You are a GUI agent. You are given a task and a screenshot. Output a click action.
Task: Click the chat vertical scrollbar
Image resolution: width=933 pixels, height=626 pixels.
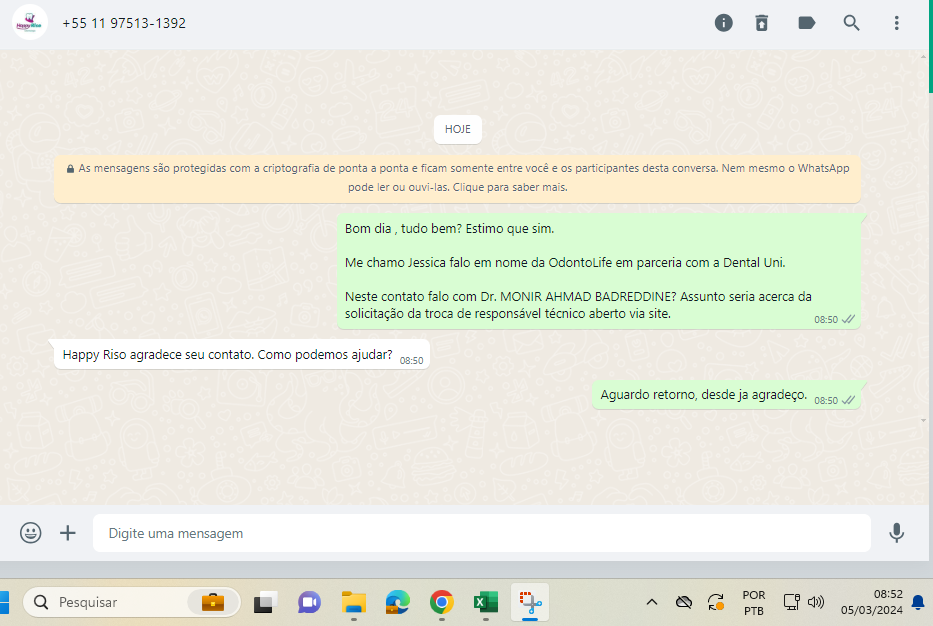point(923,238)
